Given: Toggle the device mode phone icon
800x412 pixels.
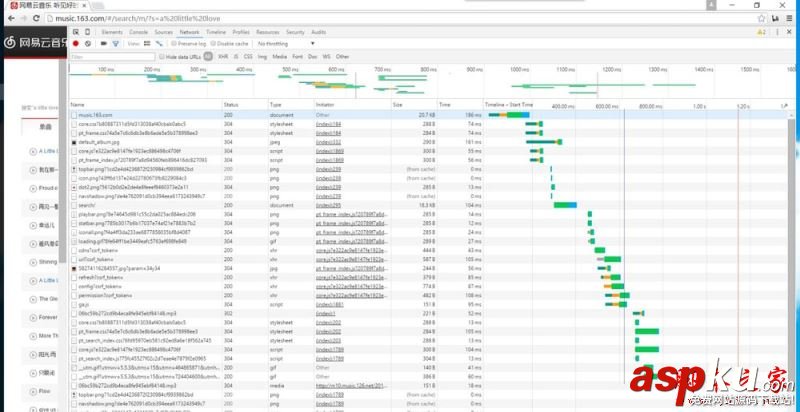Looking at the screenshot, I should point(87,32).
